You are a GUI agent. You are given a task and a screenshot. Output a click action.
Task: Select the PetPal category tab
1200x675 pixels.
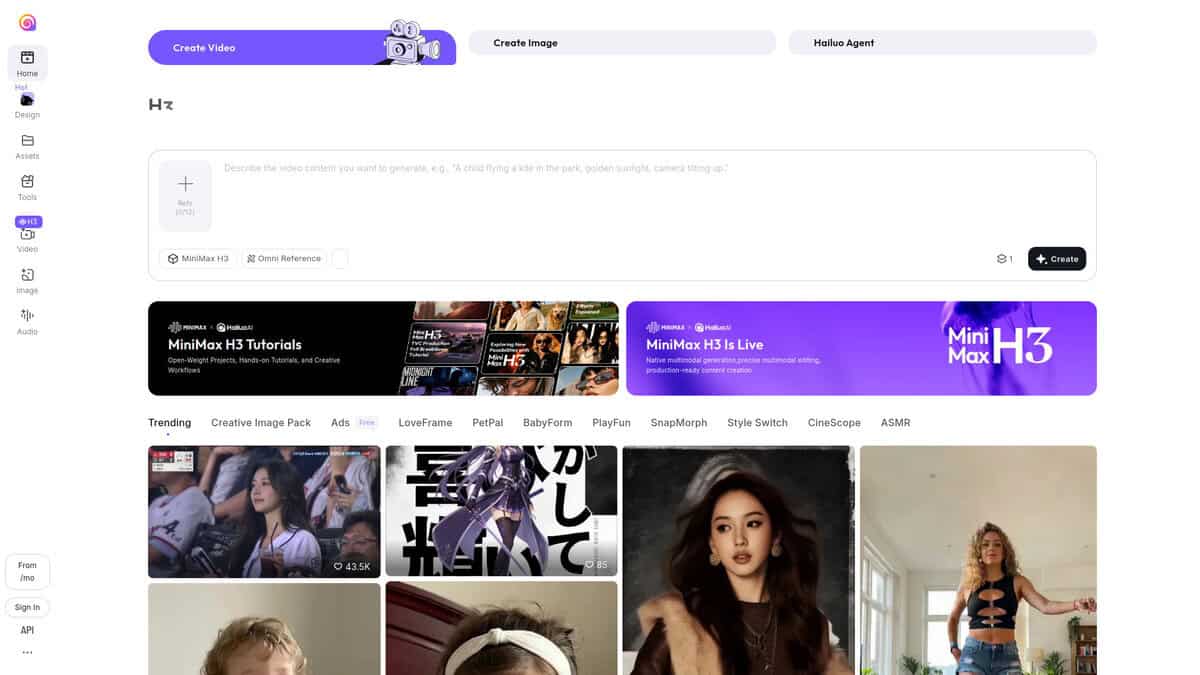[x=488, y=423]
